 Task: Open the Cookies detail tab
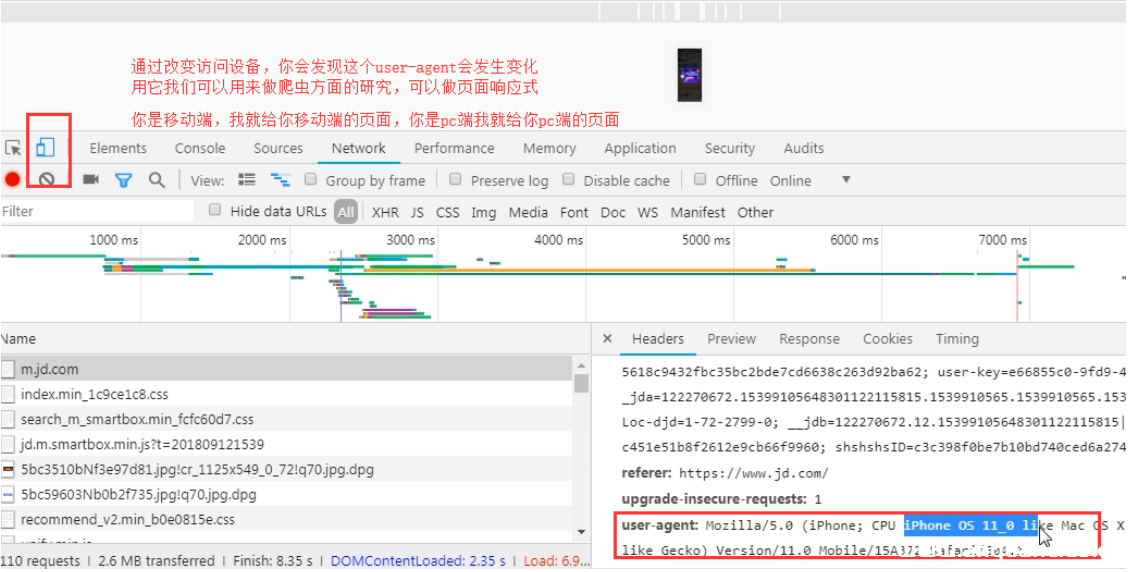(887, 339)
